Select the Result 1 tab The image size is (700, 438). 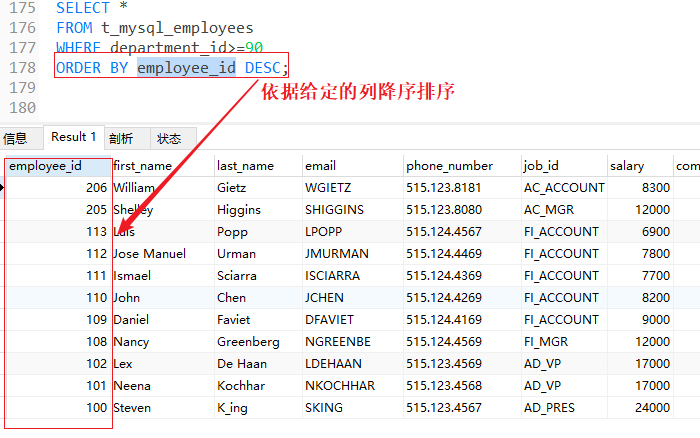(x=74, y=137)
